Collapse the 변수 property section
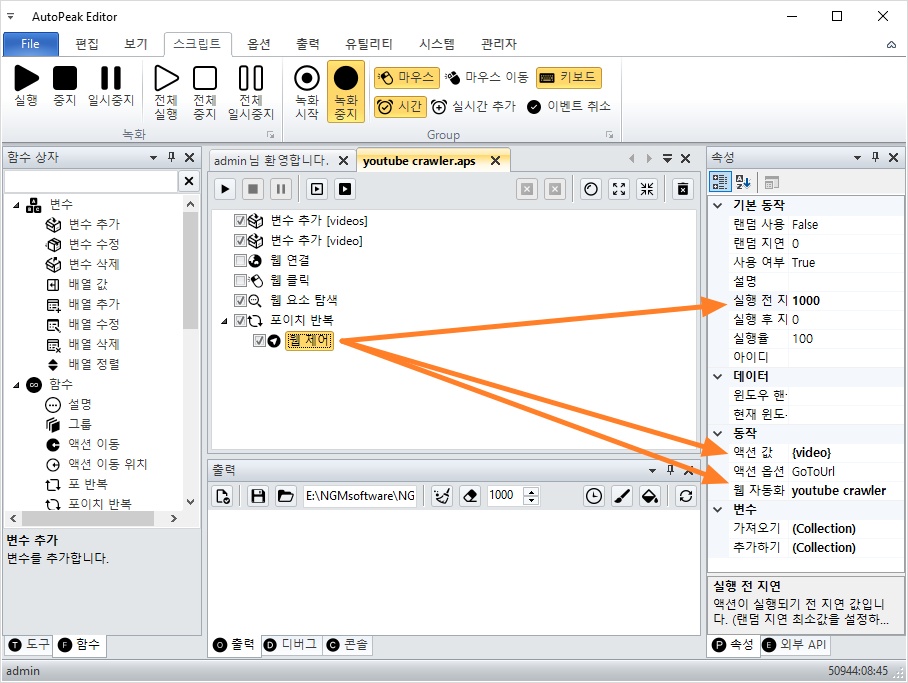908x683 pixels. pyautogui.click(x=718, y=509)
